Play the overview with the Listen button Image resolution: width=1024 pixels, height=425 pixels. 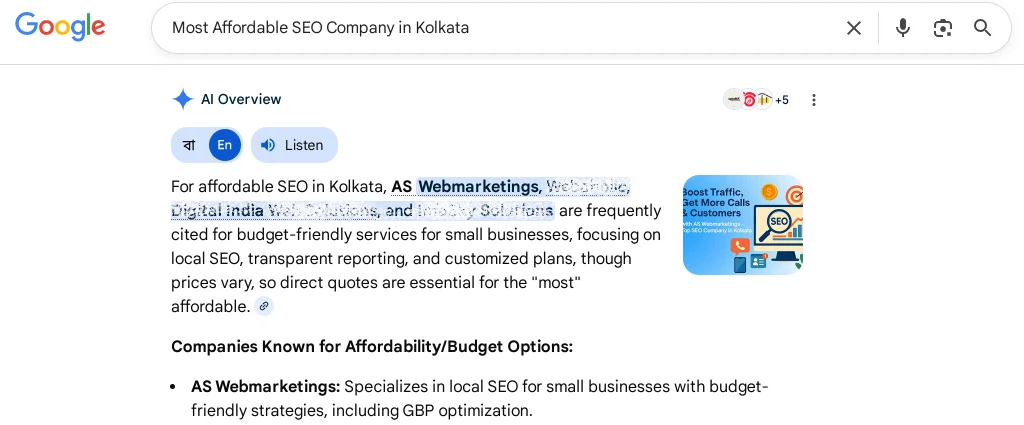click(295, 145)
